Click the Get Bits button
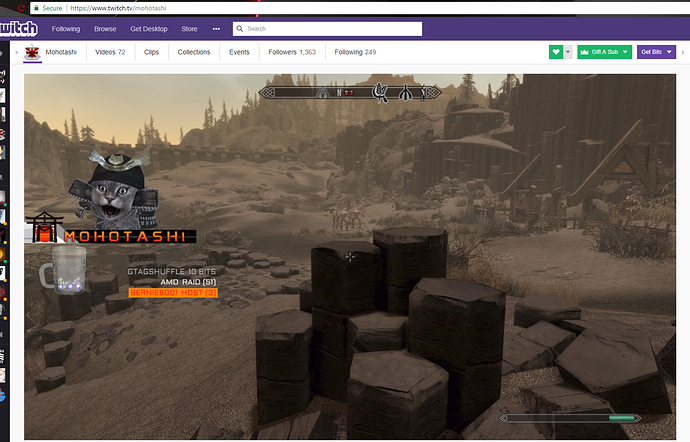 point(656,52)
